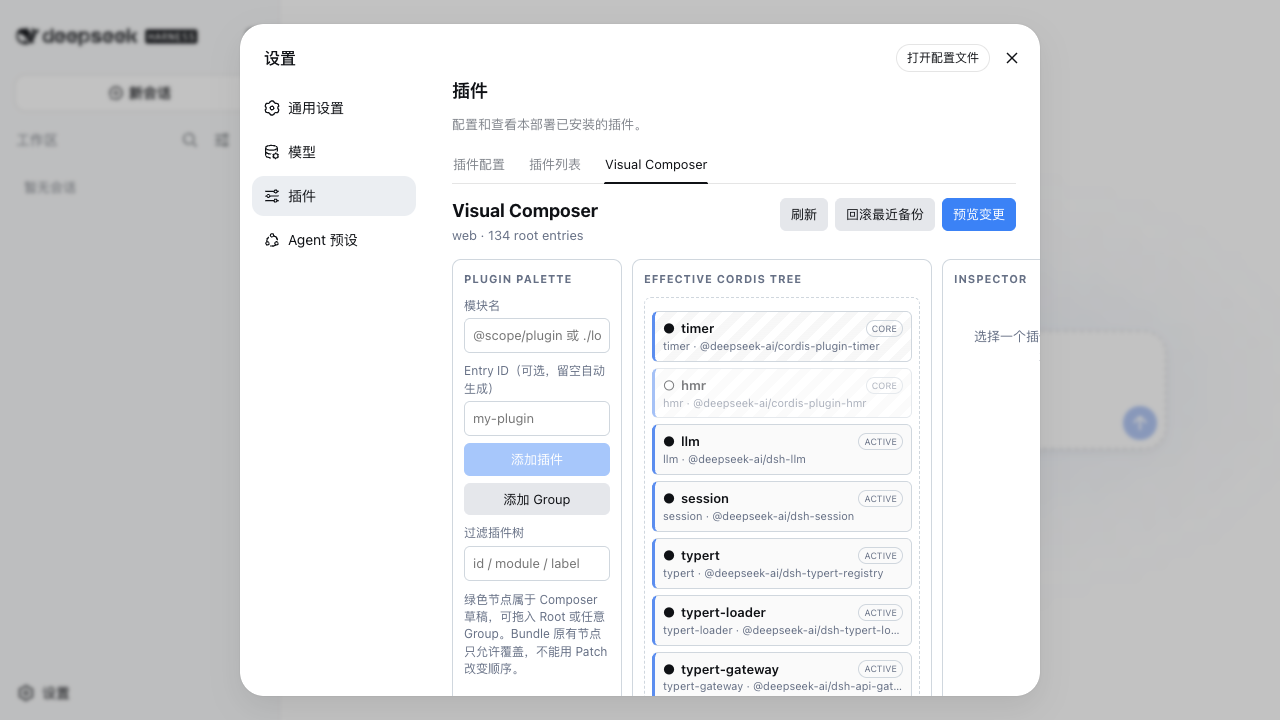Click the send arrow button in background

1140,422
